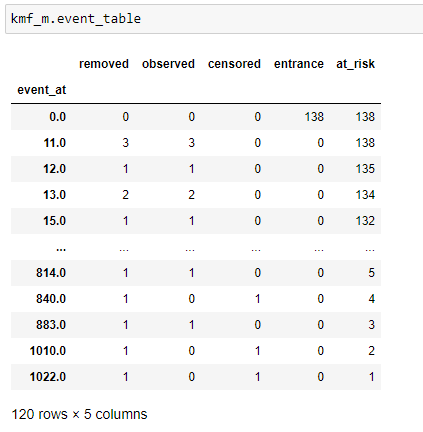Click removed value 3 in row 11.0
423x432 pixels.
[x=125, y=143]
